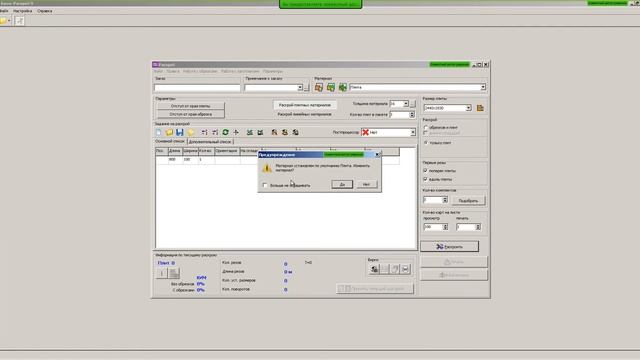Image resolution: width=640 pixels, height=360 pixels.
Task: Click the first red material icon beside material field
Action: coord(319,87)
